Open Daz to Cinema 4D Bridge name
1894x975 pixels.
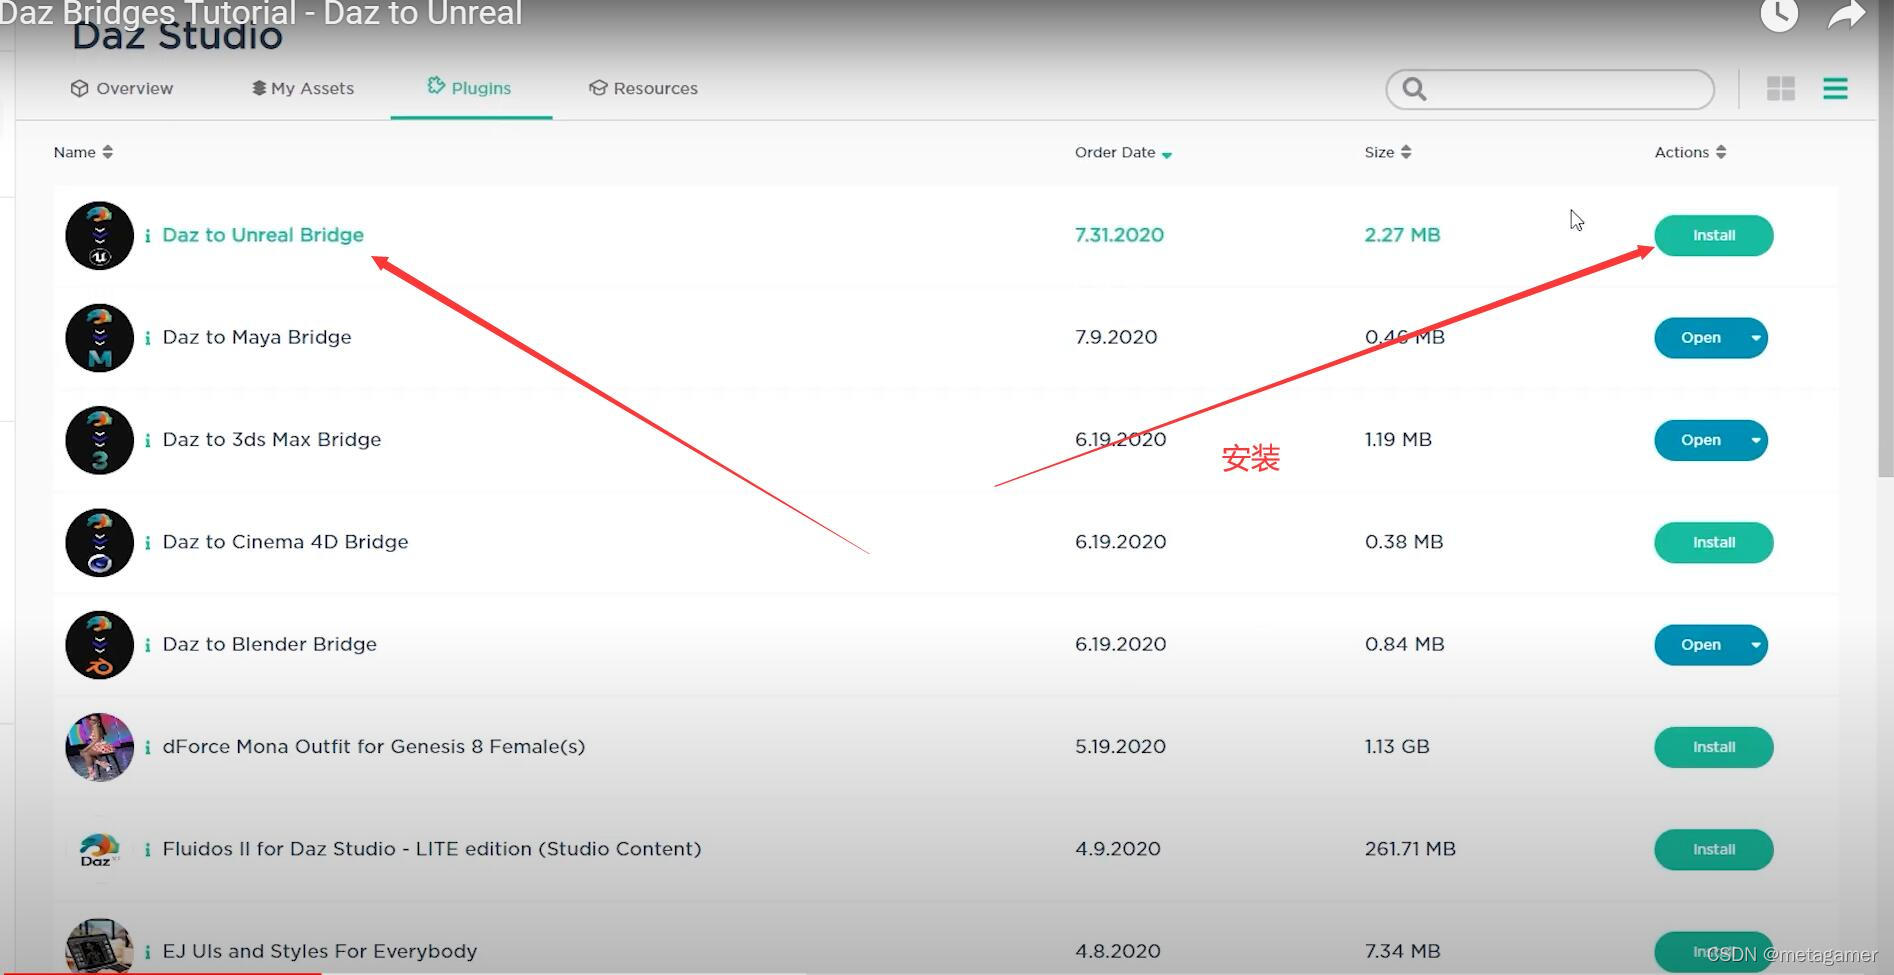click(285, 542)
